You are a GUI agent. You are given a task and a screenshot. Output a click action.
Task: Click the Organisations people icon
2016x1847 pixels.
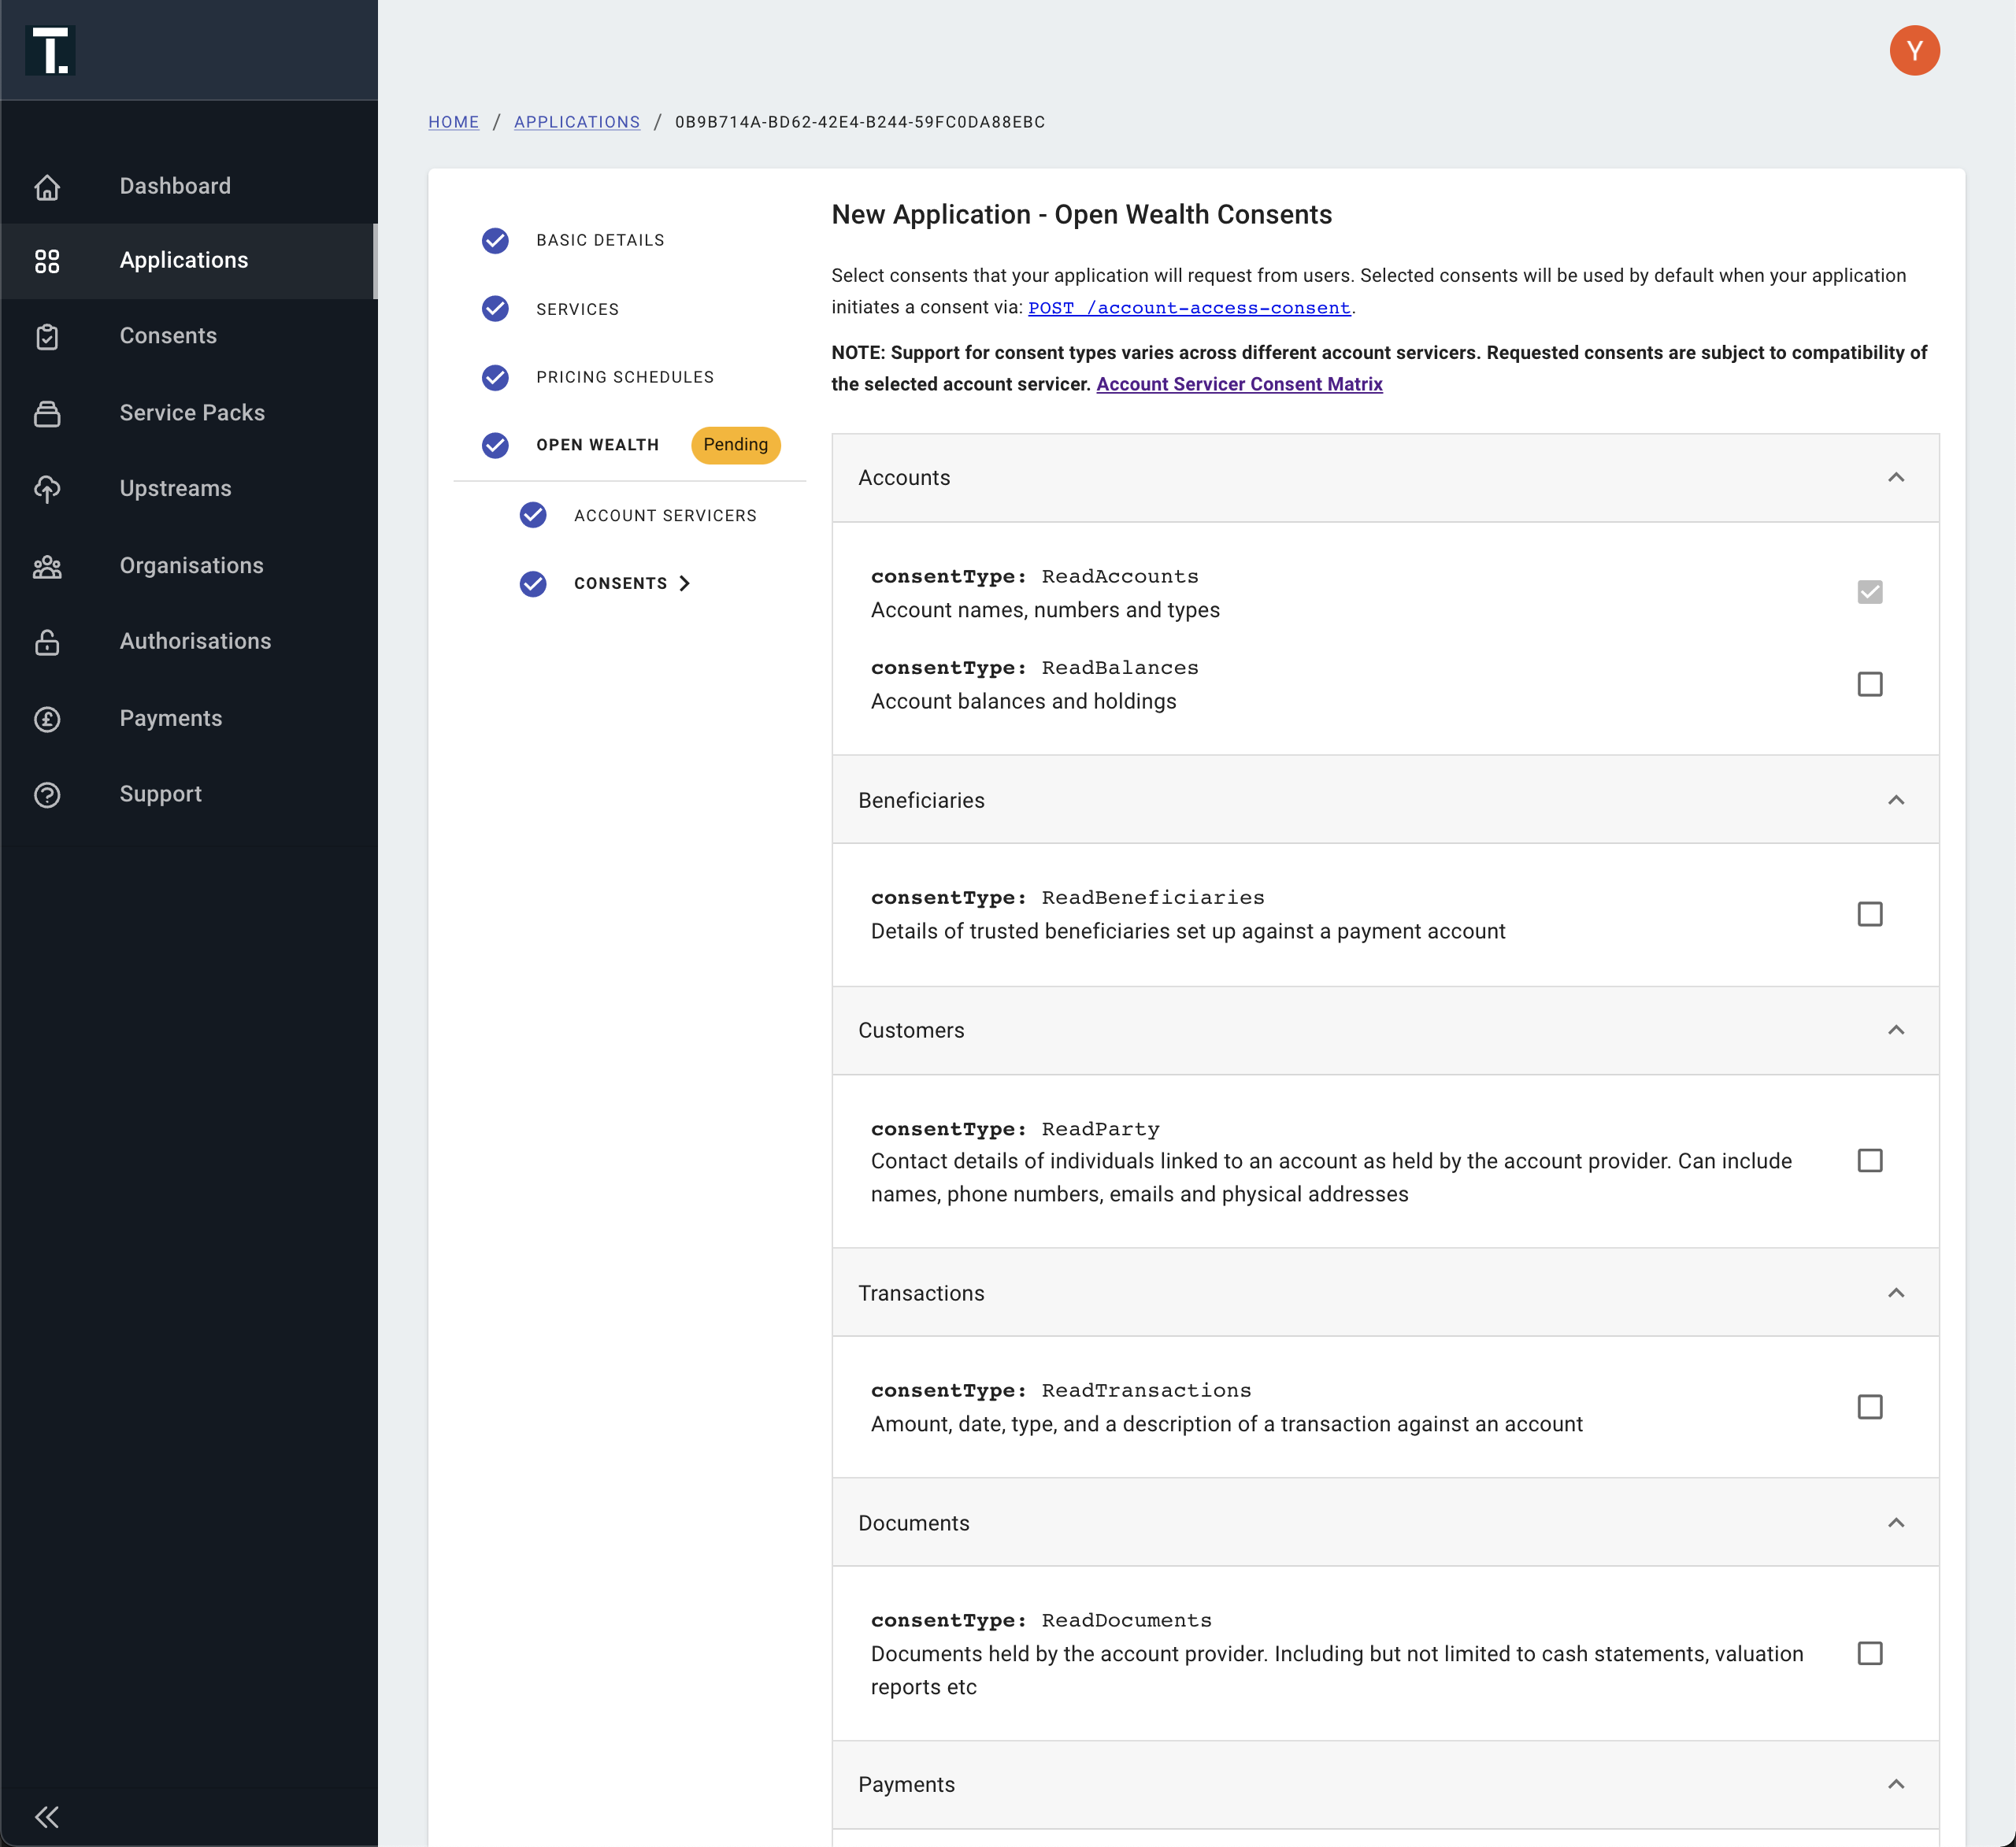(x=47, y=566)
